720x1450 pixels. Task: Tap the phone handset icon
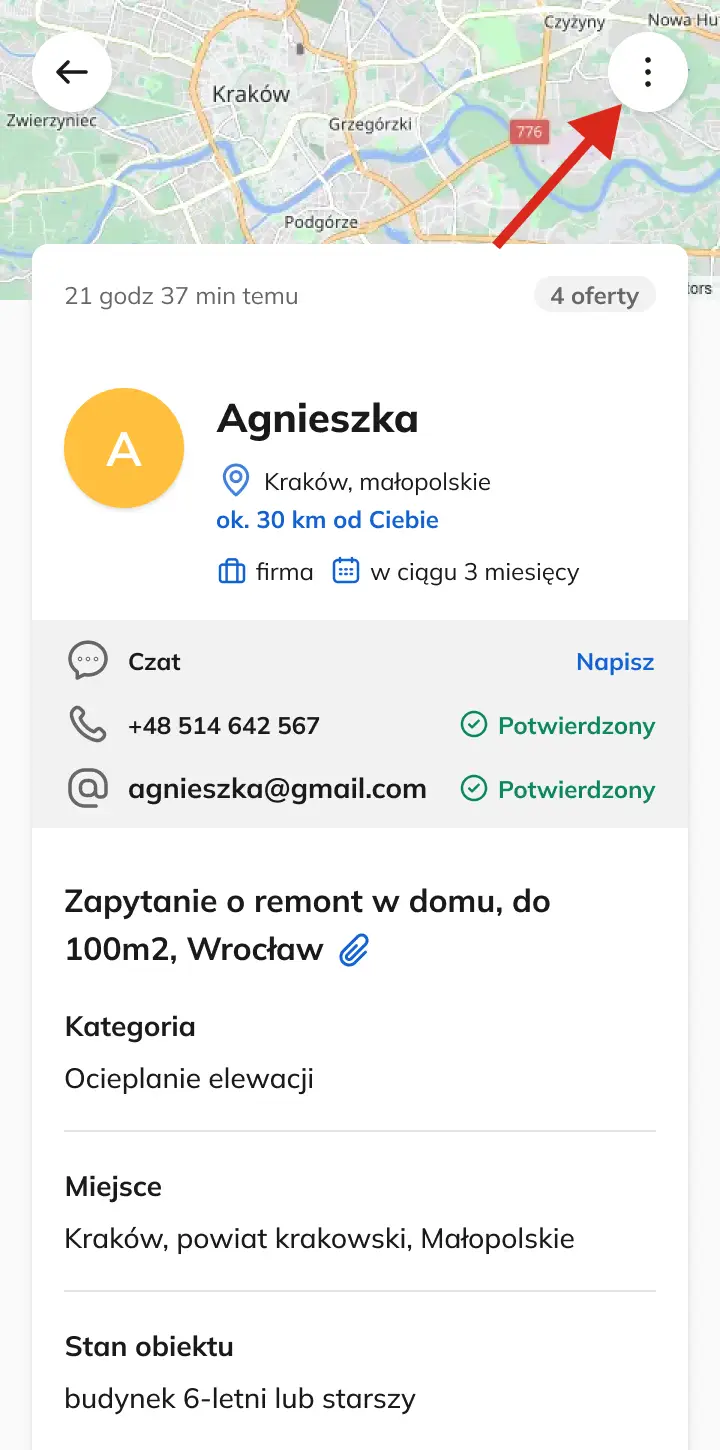pos(88,725)
